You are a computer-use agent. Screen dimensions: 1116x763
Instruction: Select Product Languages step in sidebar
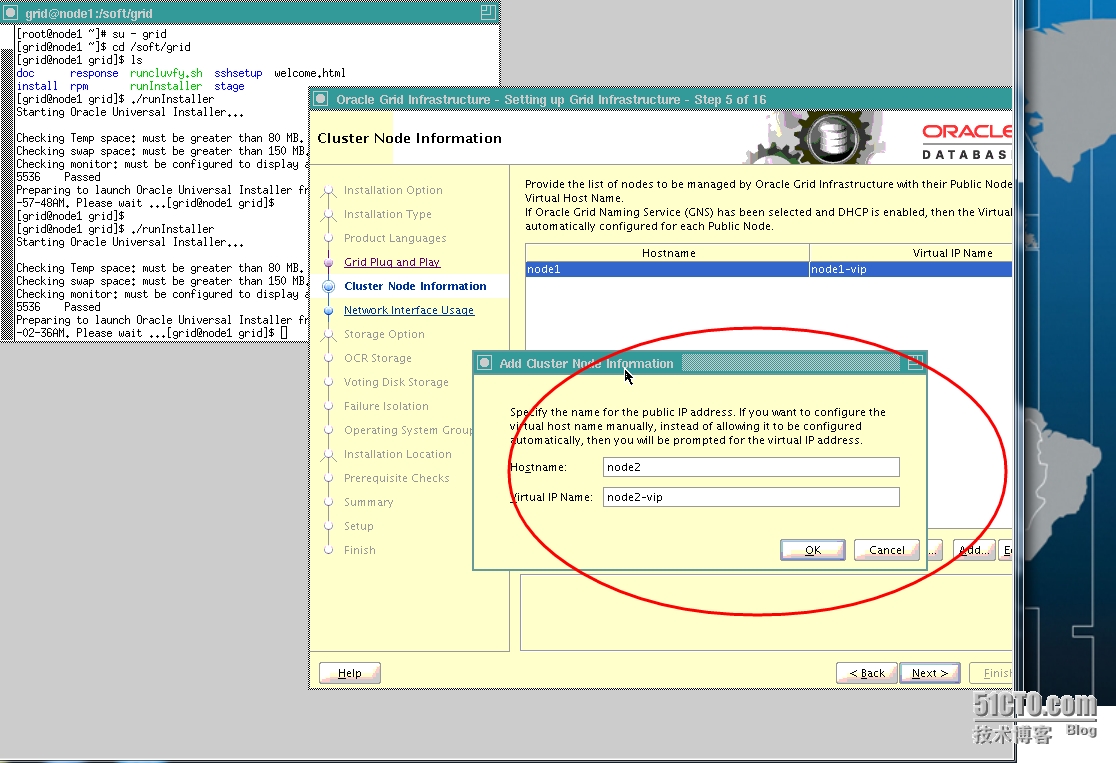pos(395,238)
